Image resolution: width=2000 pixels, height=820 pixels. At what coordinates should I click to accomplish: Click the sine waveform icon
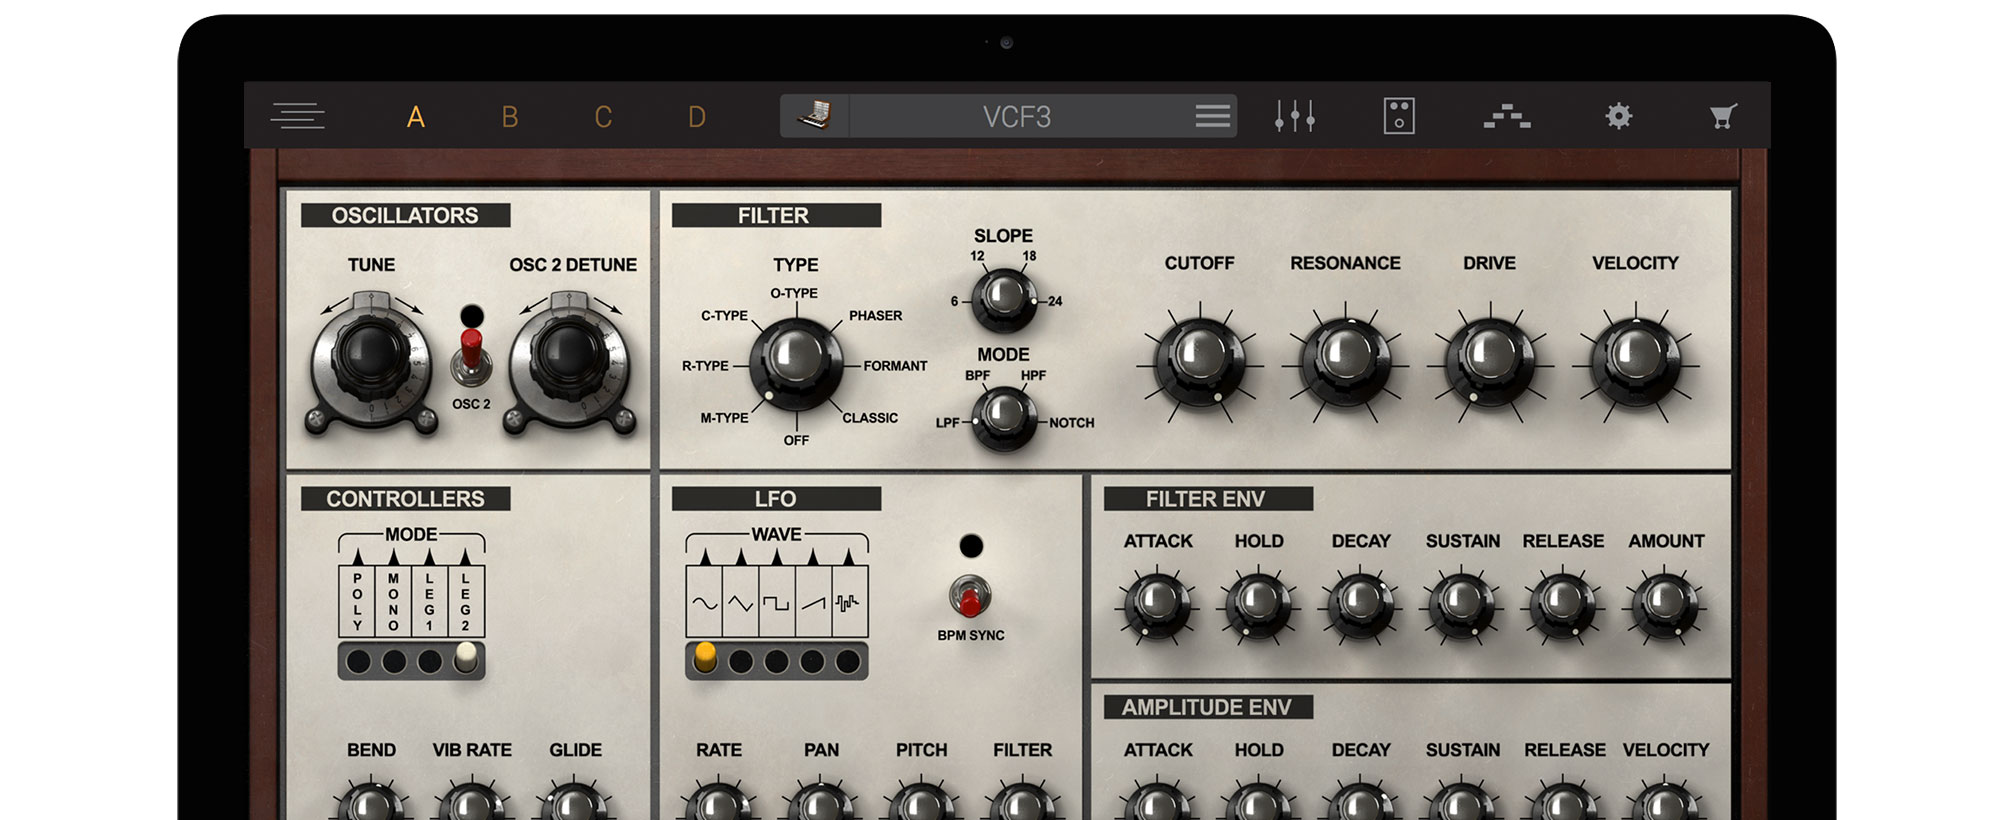[705, 603]
